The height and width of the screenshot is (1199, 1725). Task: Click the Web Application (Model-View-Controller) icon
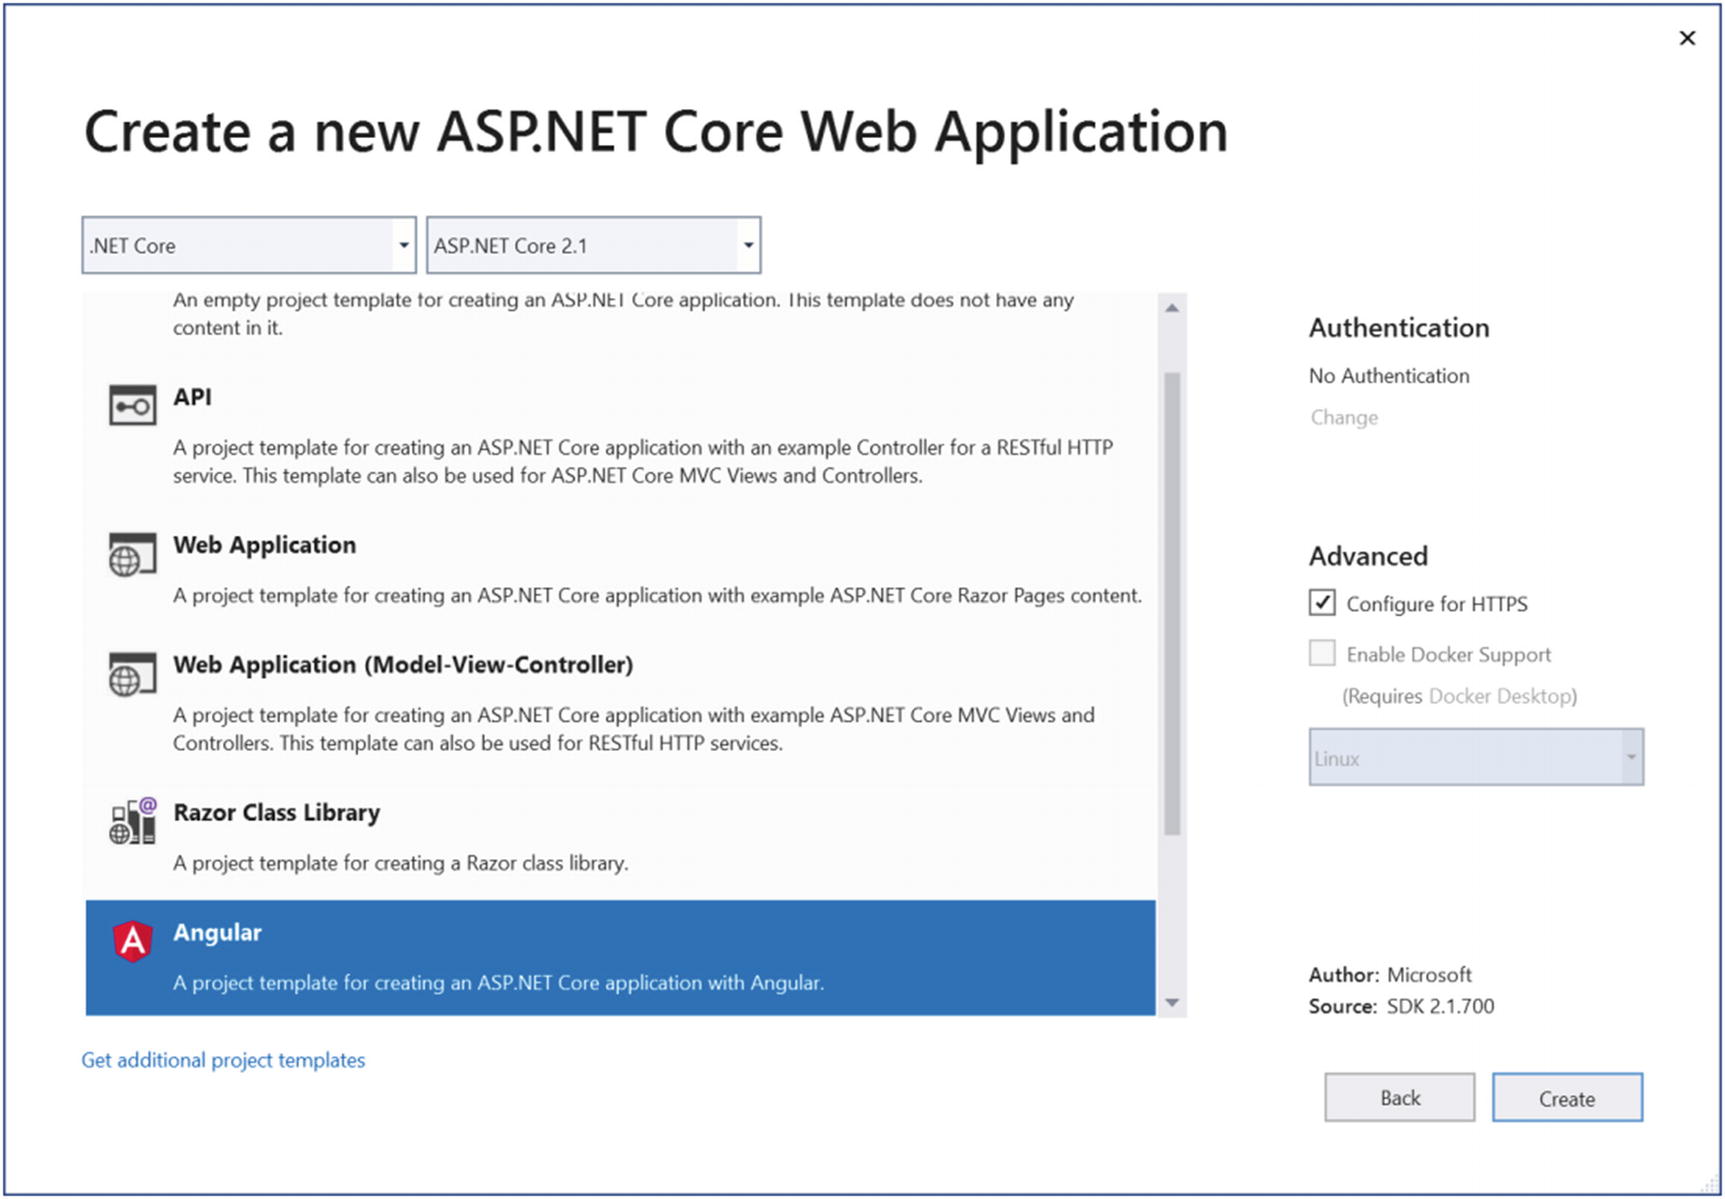[x=132, y=674]
